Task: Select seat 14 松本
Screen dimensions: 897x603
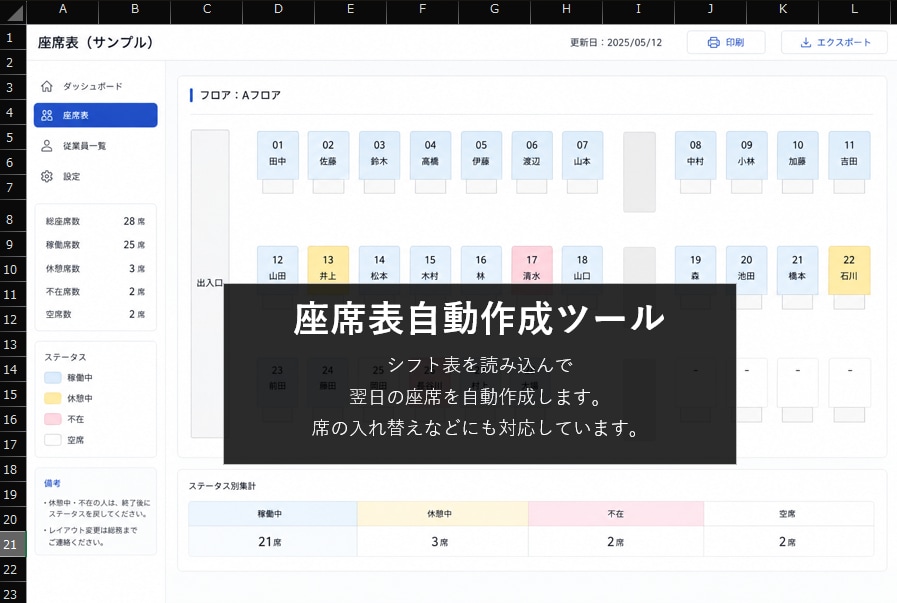Action: point(379,265)
